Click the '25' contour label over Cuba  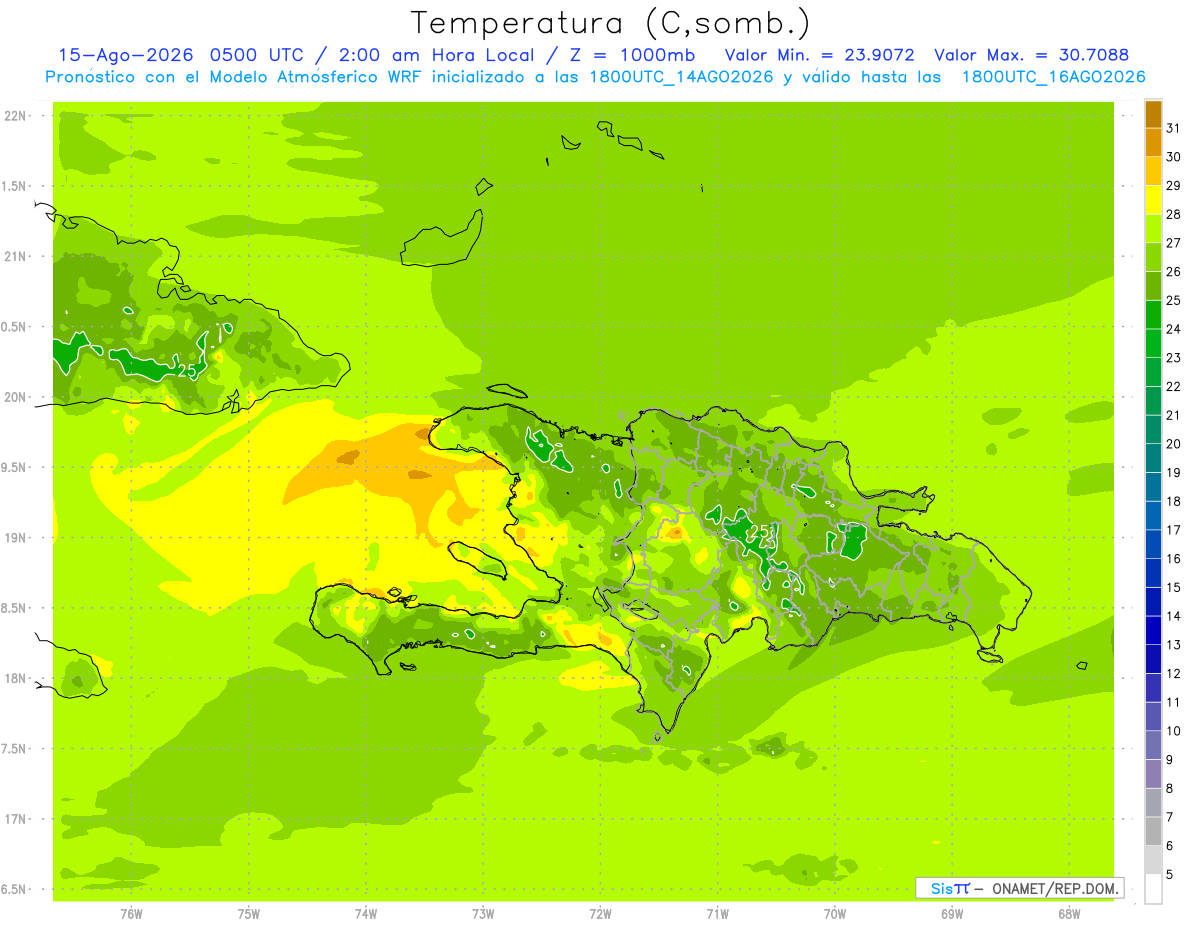[x=187, y=370]
